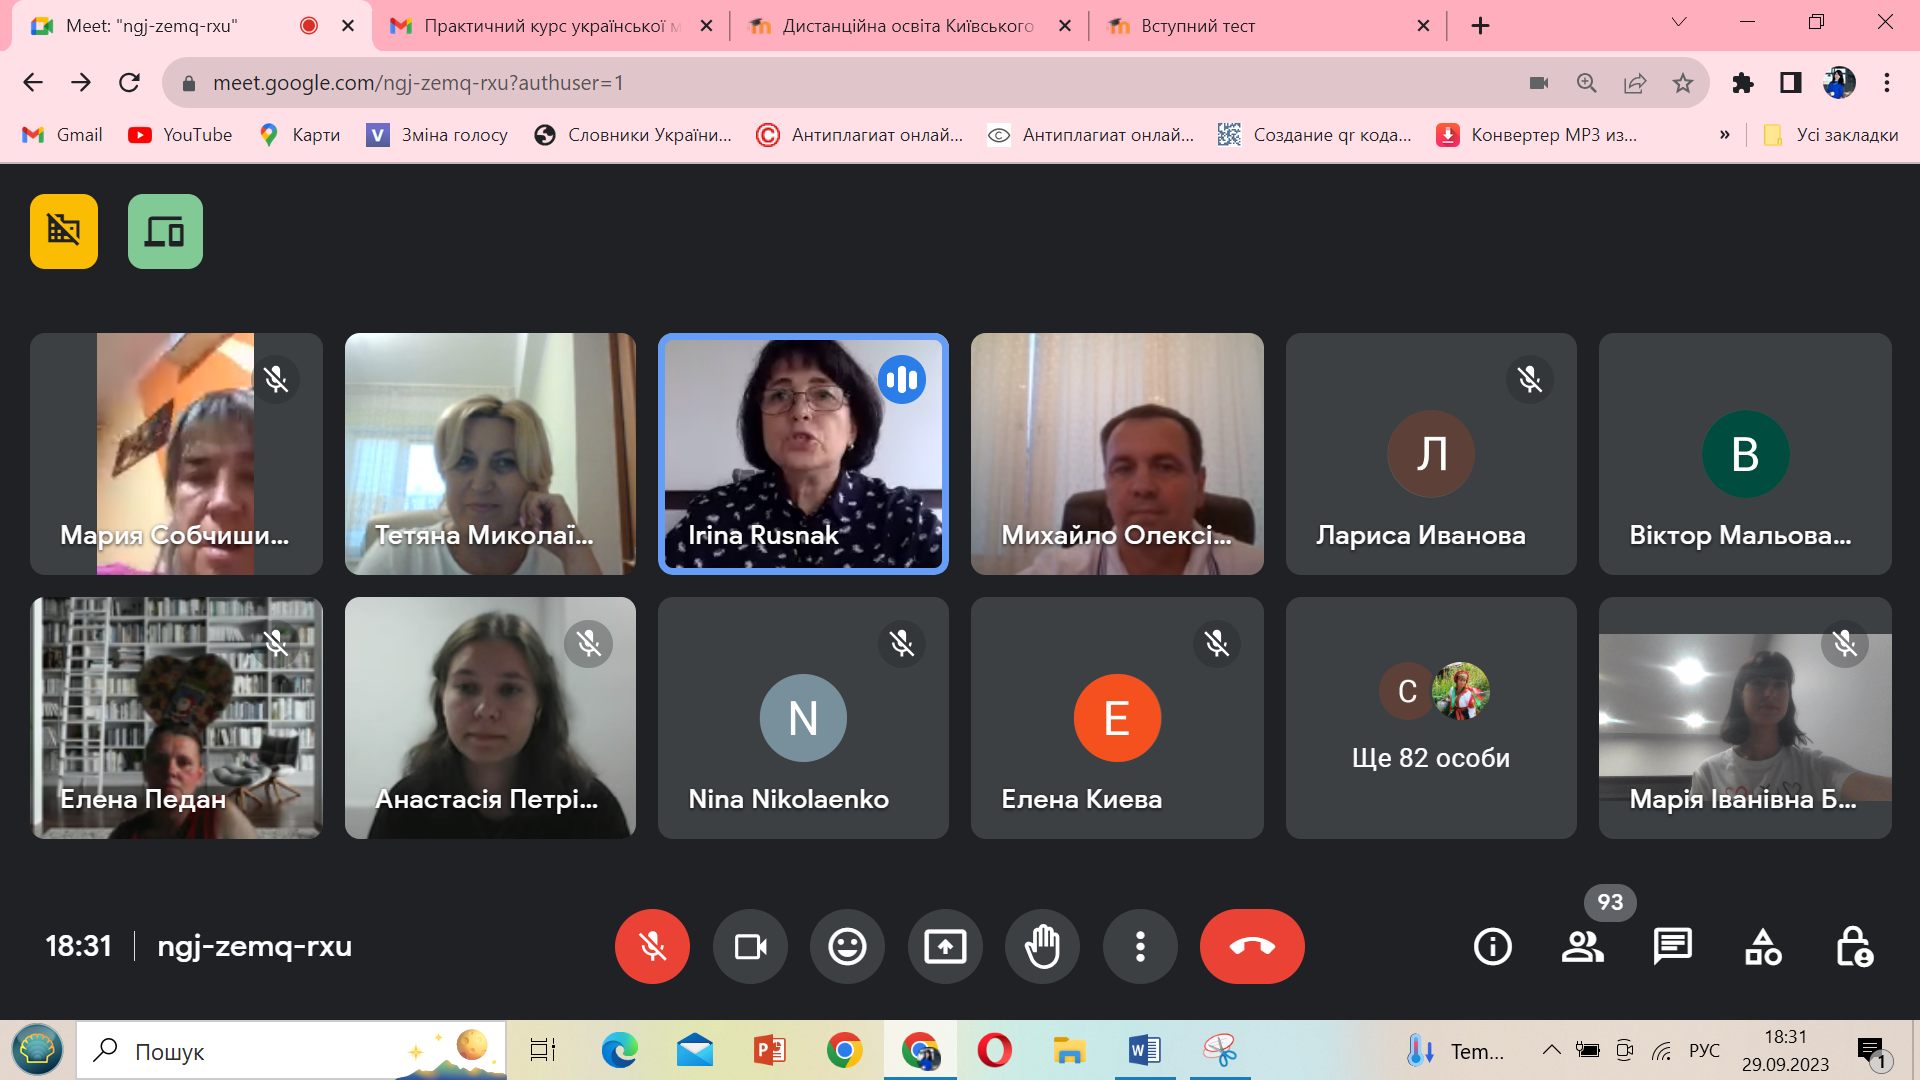Viewport: 1920px width, 1080px height.
Task: Raise your hand in the meeting
Action: [x=1042, y=946]
